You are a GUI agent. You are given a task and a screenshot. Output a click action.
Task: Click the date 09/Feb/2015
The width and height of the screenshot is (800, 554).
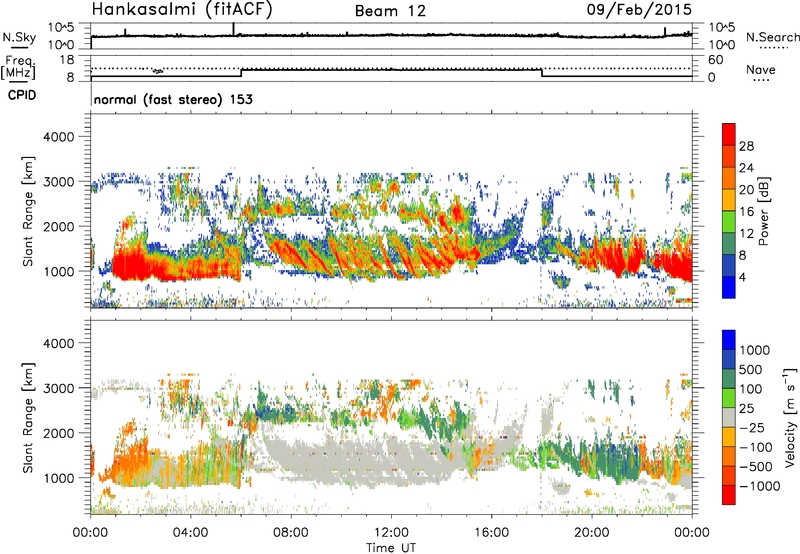pyautogui.click(x=639, y=10)
